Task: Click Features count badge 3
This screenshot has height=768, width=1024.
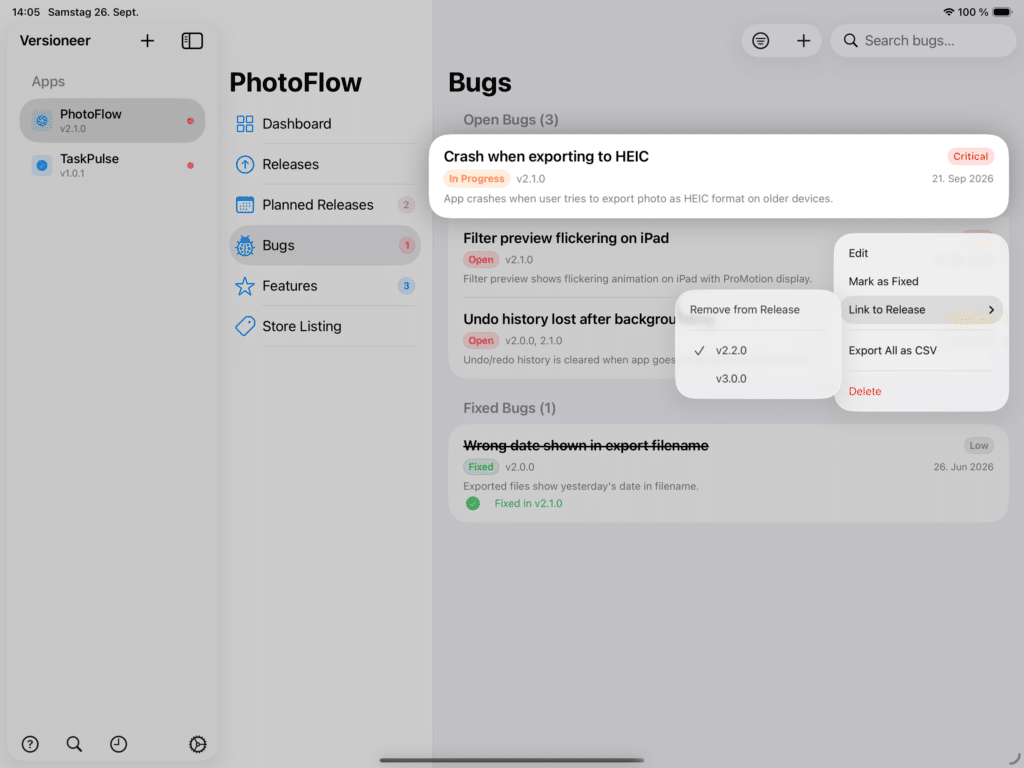Action: (406, 286)
